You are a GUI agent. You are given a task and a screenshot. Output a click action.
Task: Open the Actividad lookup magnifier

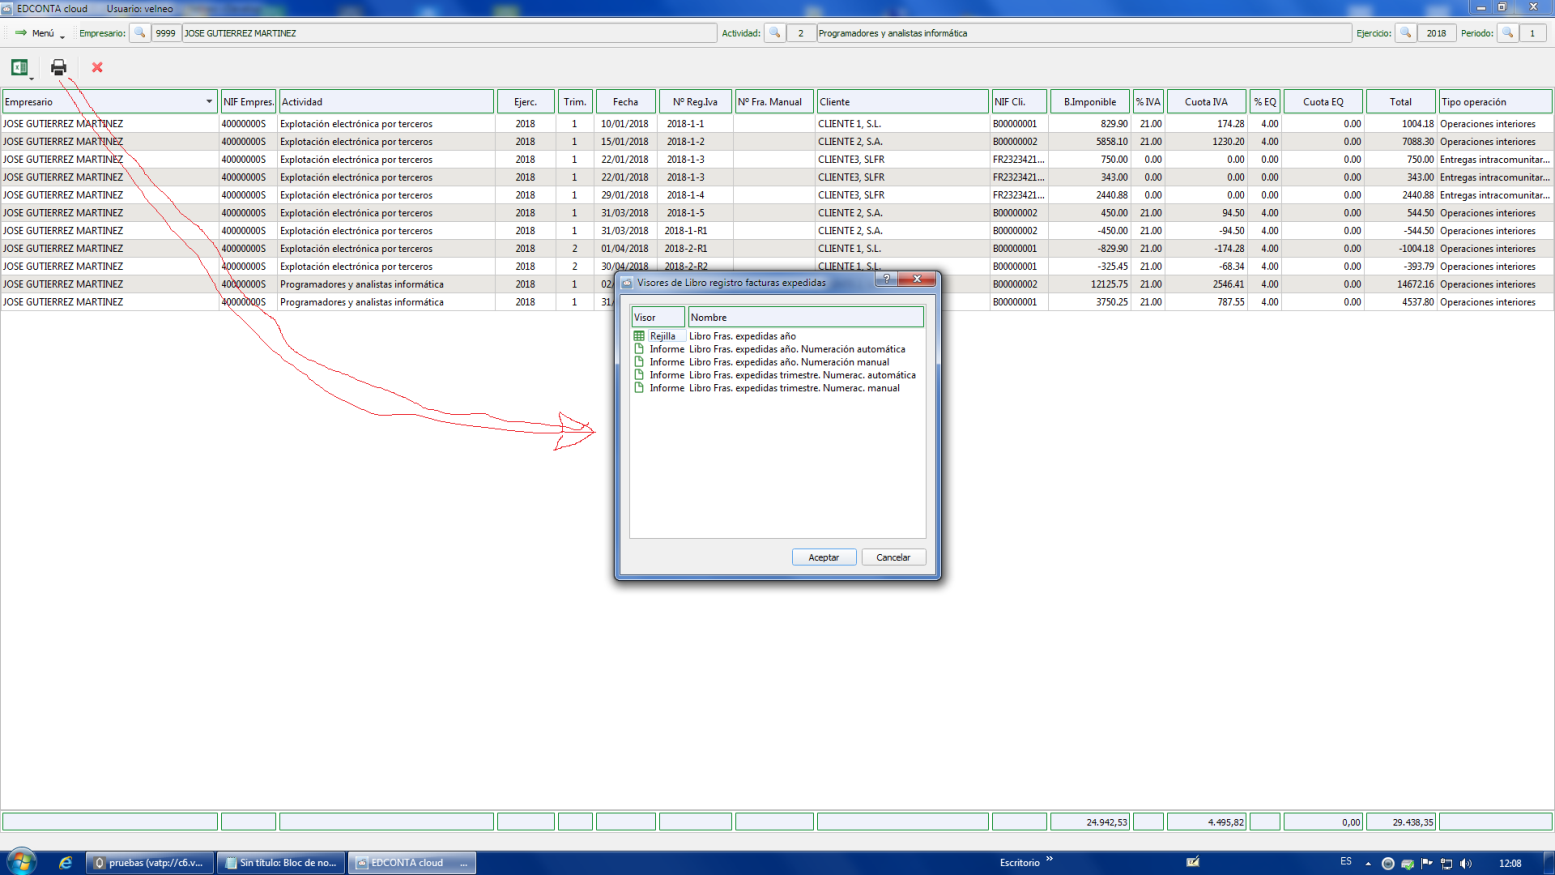click(x=774, y=33)
